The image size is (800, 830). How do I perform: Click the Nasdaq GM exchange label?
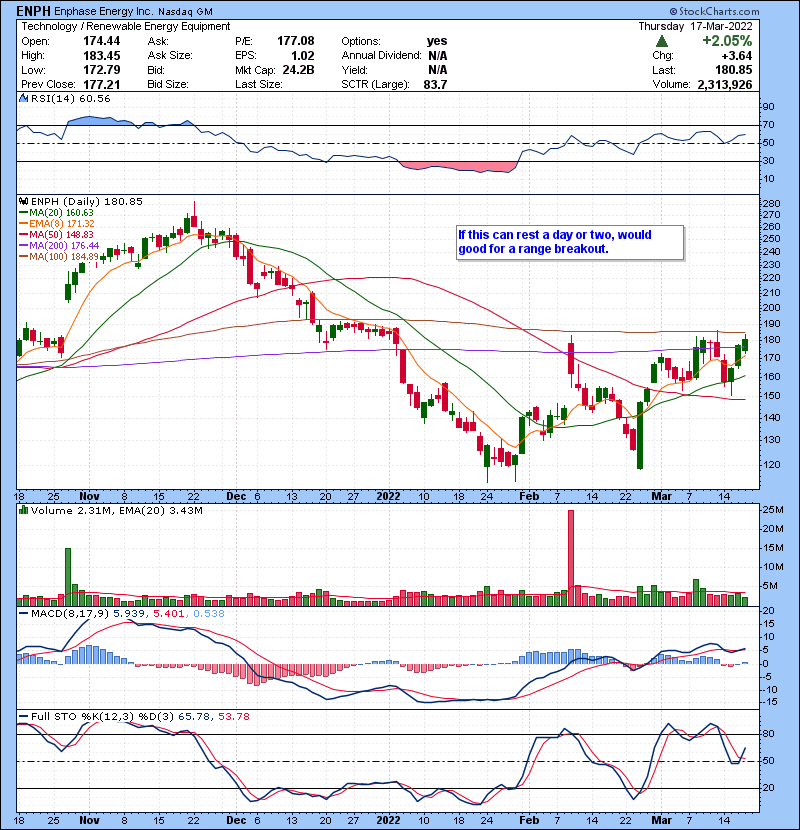tap(184, 12)
